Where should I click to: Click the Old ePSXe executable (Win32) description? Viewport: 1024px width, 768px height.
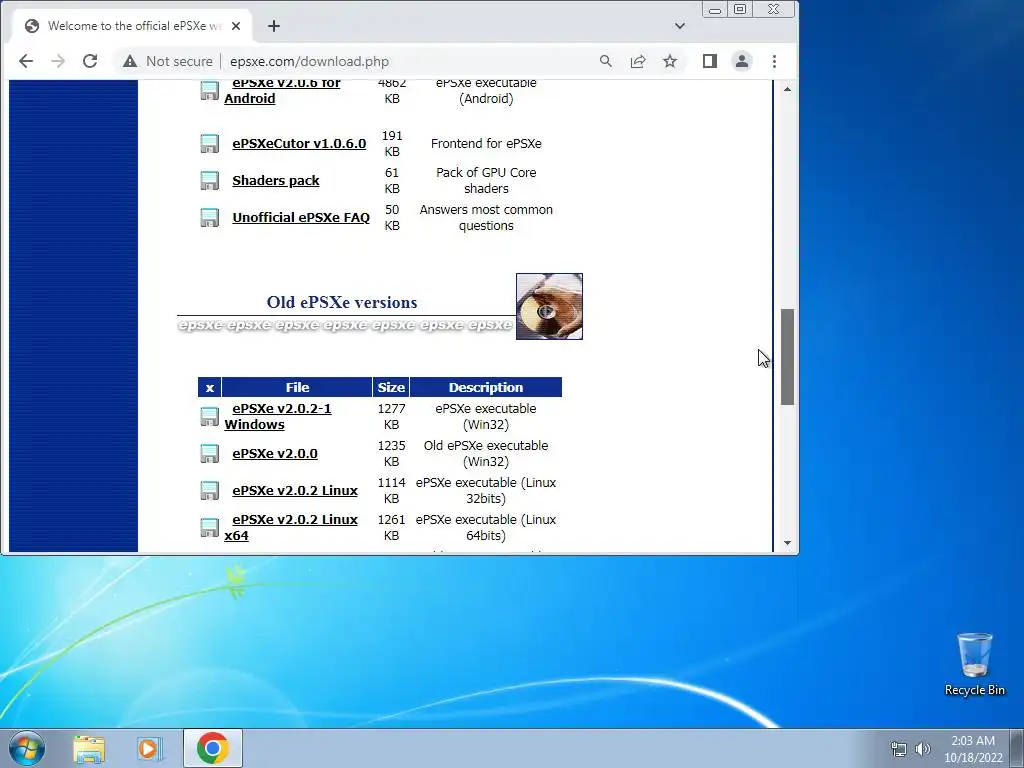click(486, 454)
